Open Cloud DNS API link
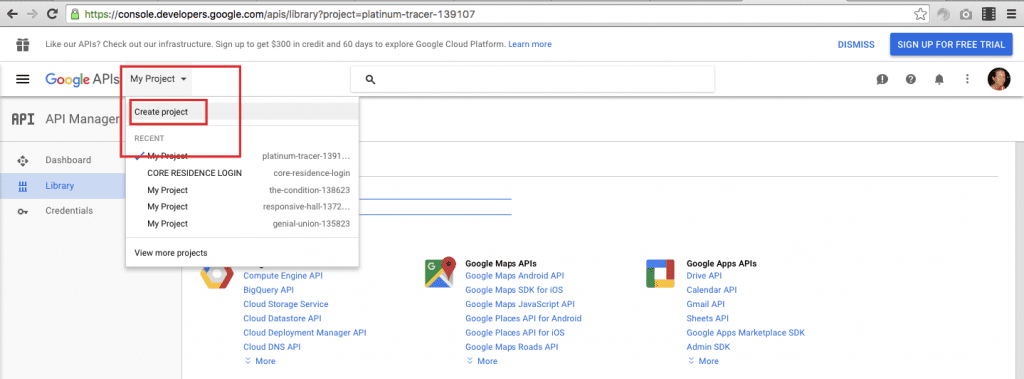 coord(272,347)
